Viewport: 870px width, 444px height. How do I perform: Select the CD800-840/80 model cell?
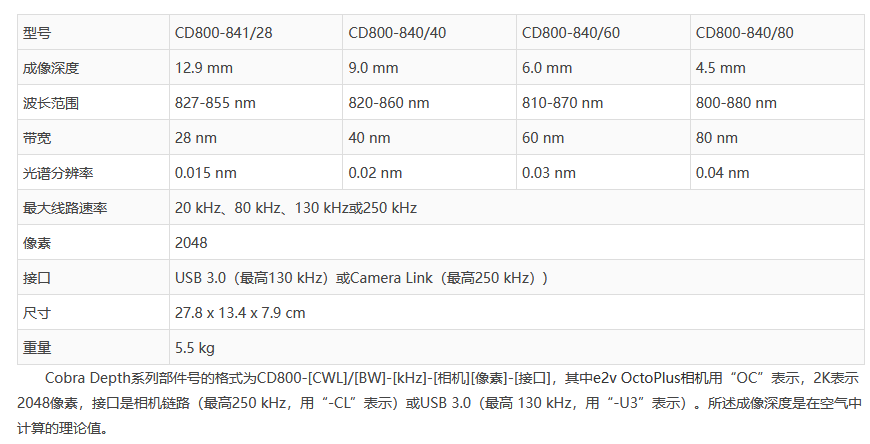(745, 33)
